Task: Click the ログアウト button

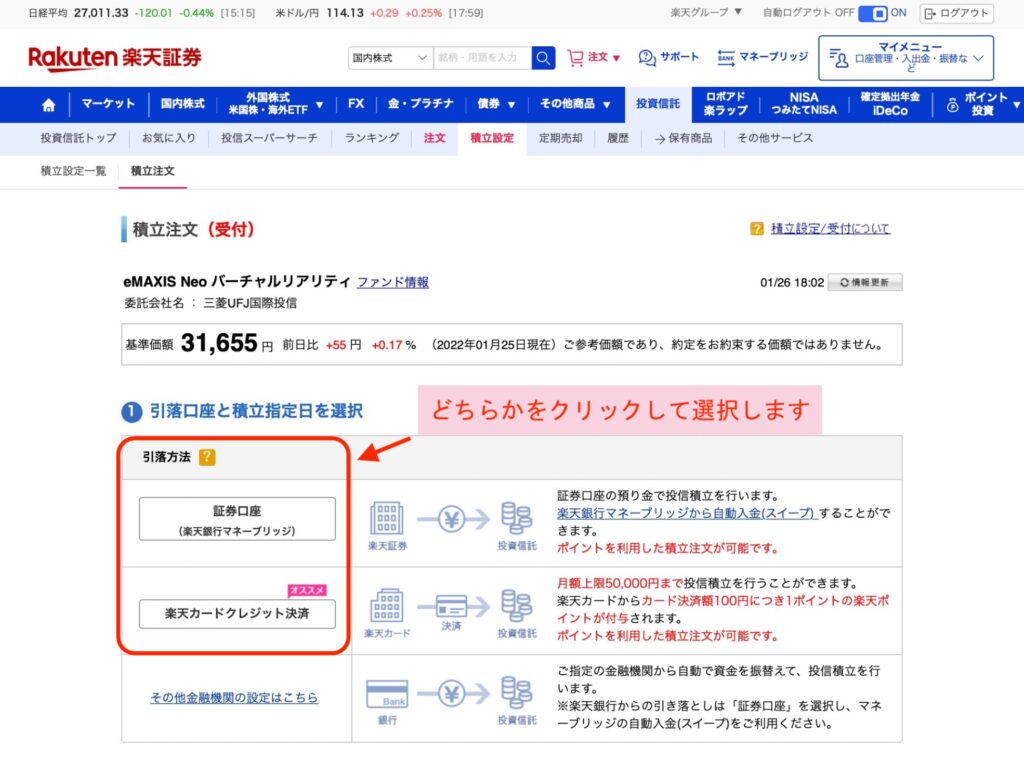Action: 957,13
